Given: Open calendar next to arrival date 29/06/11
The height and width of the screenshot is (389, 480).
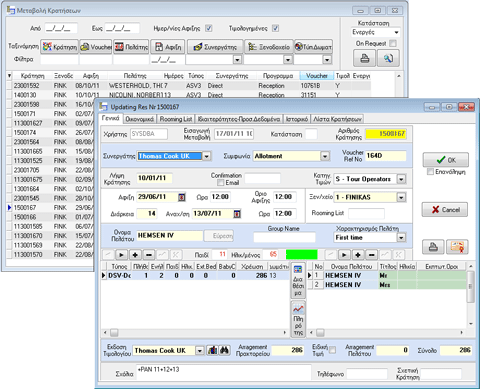Looking at the screenshot, I should coord(182,197).
